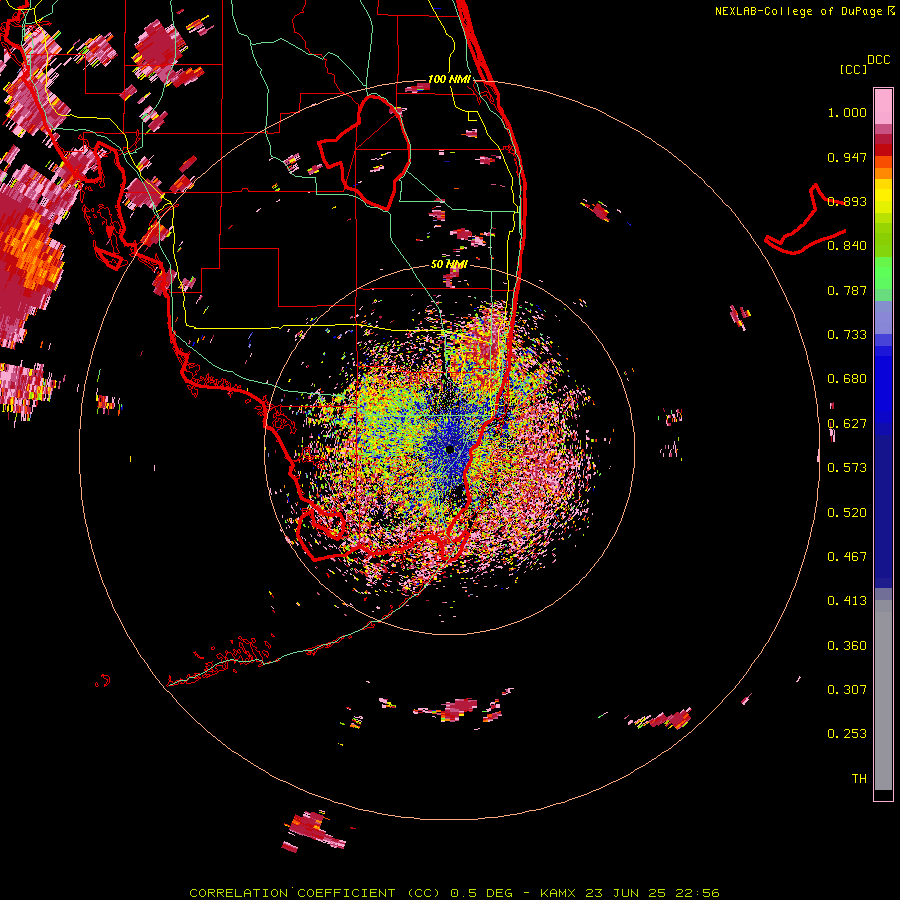Click the 0.307 scale value
The height and width of the screenshot is (900, 900).
(x=847, y=690)
